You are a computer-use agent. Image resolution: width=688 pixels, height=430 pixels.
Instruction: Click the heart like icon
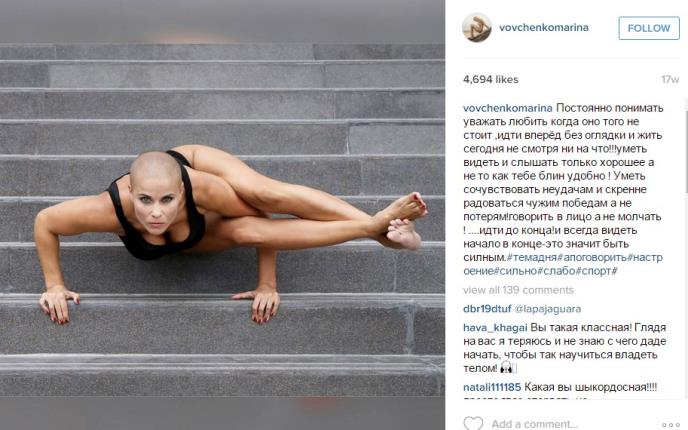[473, 423]
